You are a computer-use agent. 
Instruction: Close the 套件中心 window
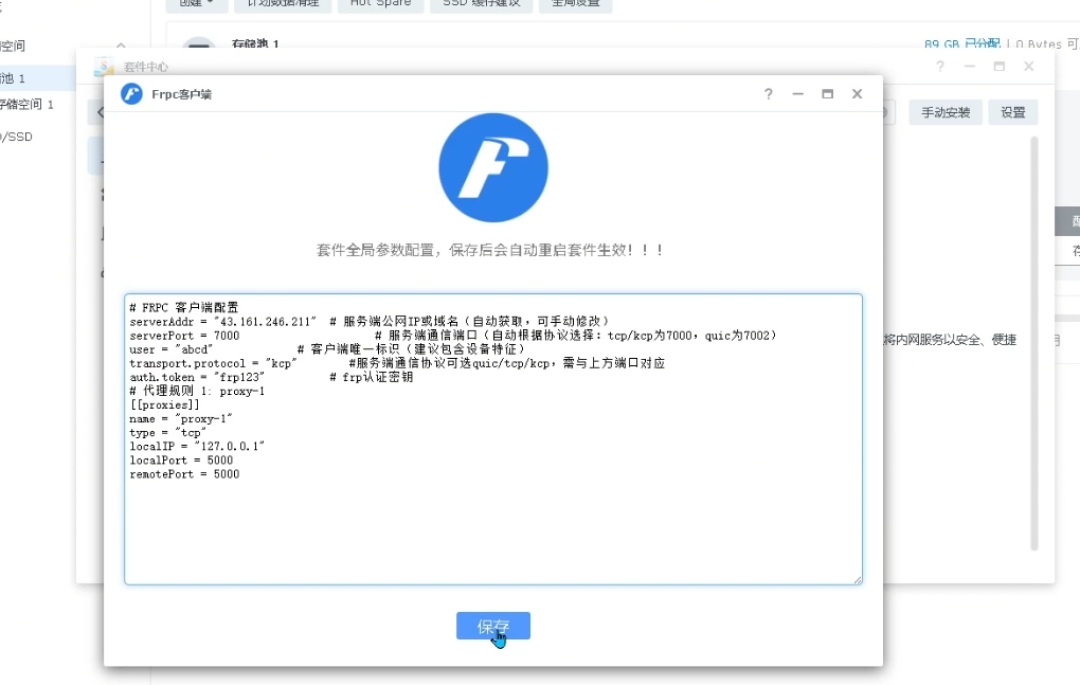click(x=1029, y=66)
